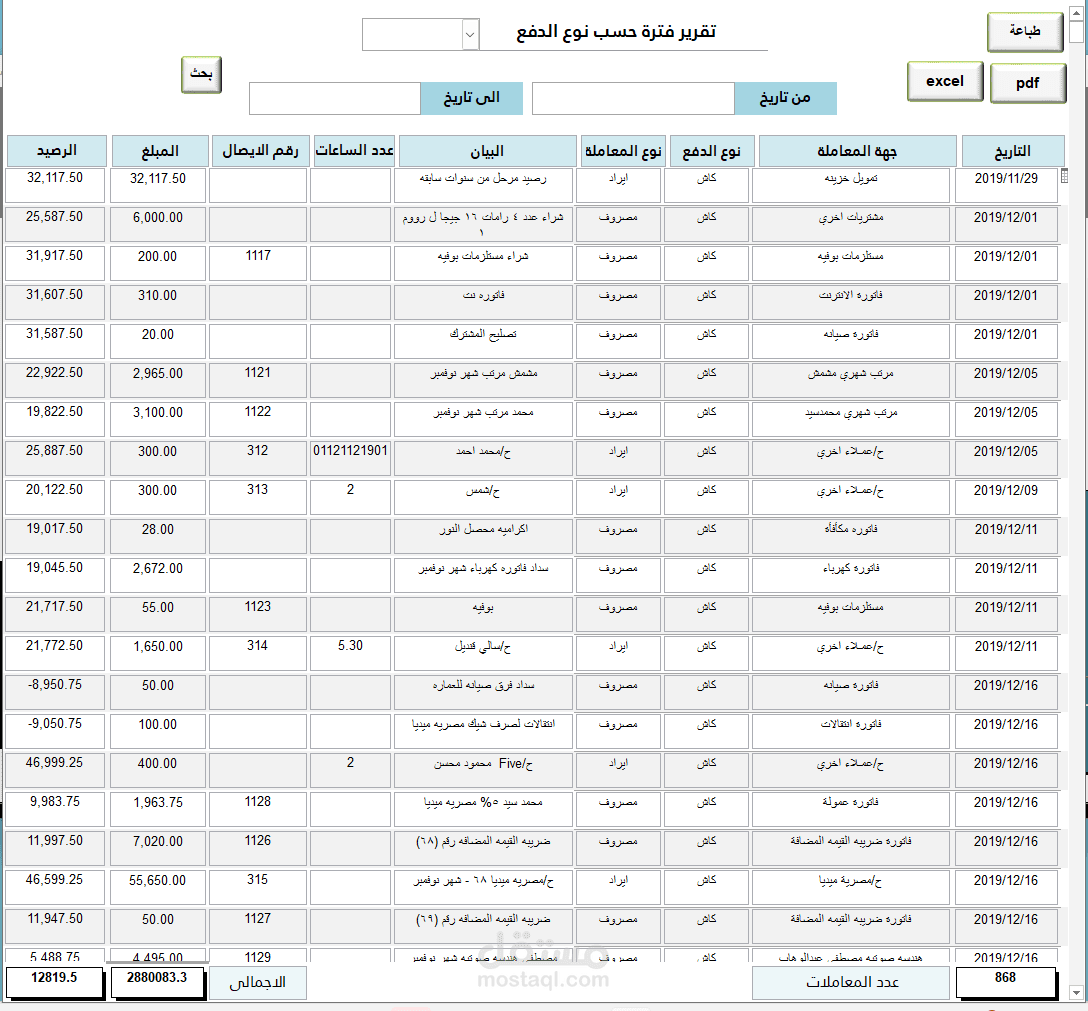Select the party cell فاتورة كهرباء

pos(851,575)
